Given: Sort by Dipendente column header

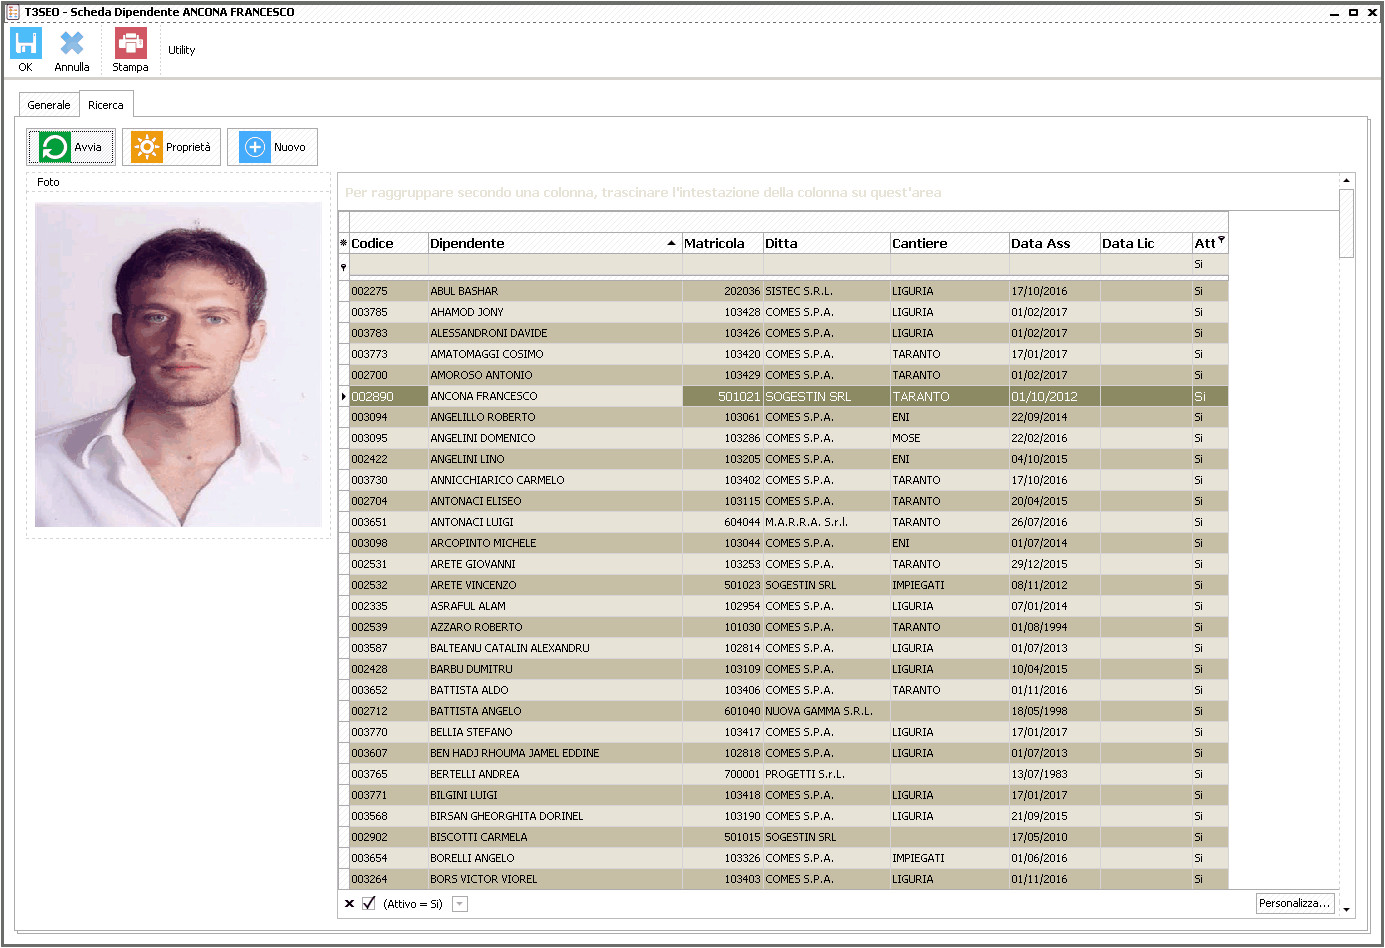Looking at the screenshot, I should [555, 243].
